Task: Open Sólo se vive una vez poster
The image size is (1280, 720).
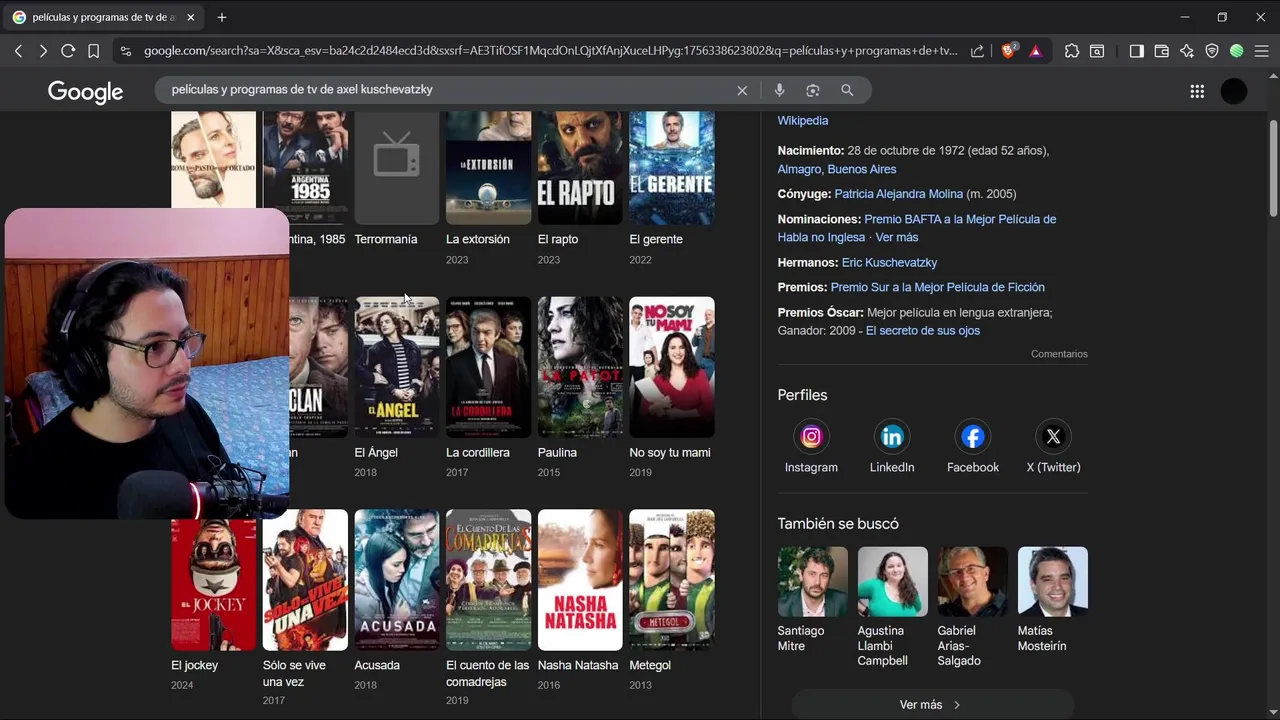Action: pyautogui.click(x=305, y=580)
